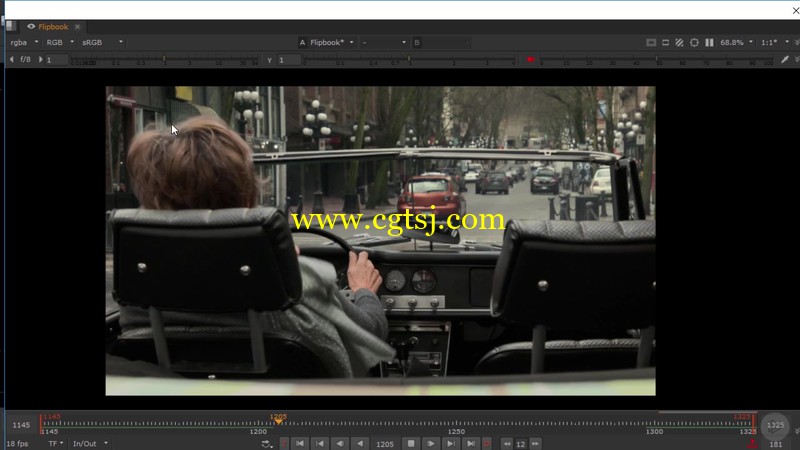Click the 18 fps field
Viewport: 800px width, 450px height.
(x=17, y=443)
